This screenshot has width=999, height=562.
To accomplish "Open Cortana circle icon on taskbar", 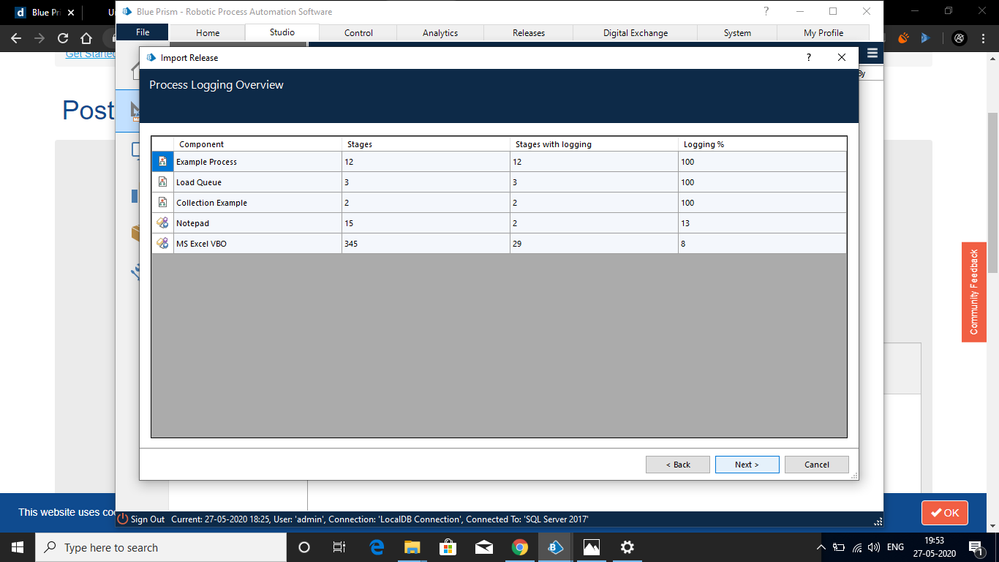I will tap(304, 547).
